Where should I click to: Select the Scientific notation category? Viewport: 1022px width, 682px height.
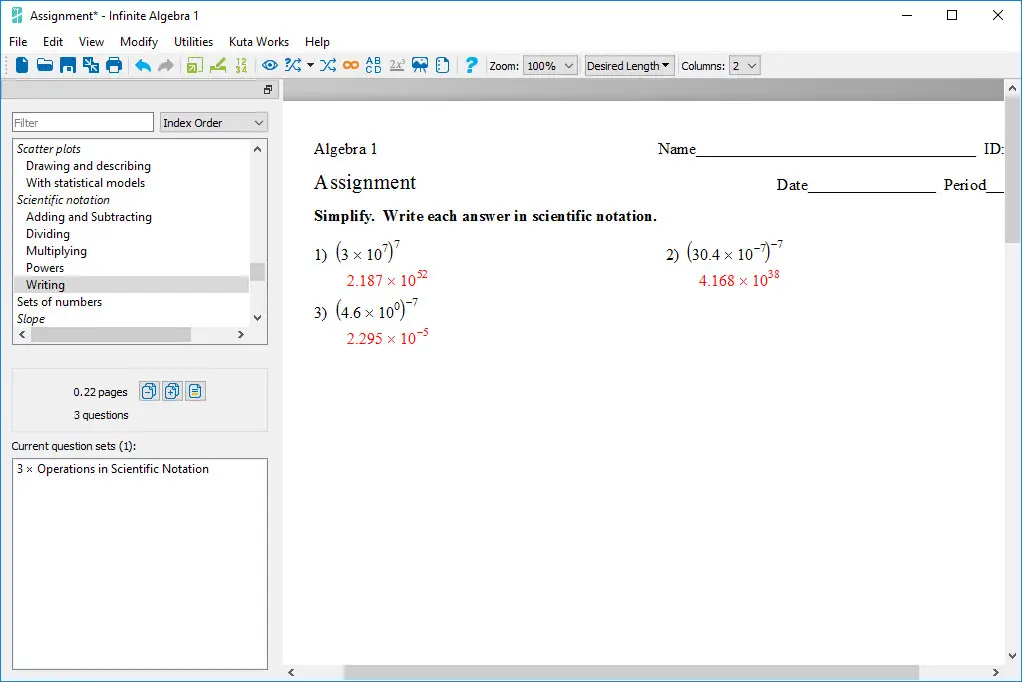[x=63, y=200]
